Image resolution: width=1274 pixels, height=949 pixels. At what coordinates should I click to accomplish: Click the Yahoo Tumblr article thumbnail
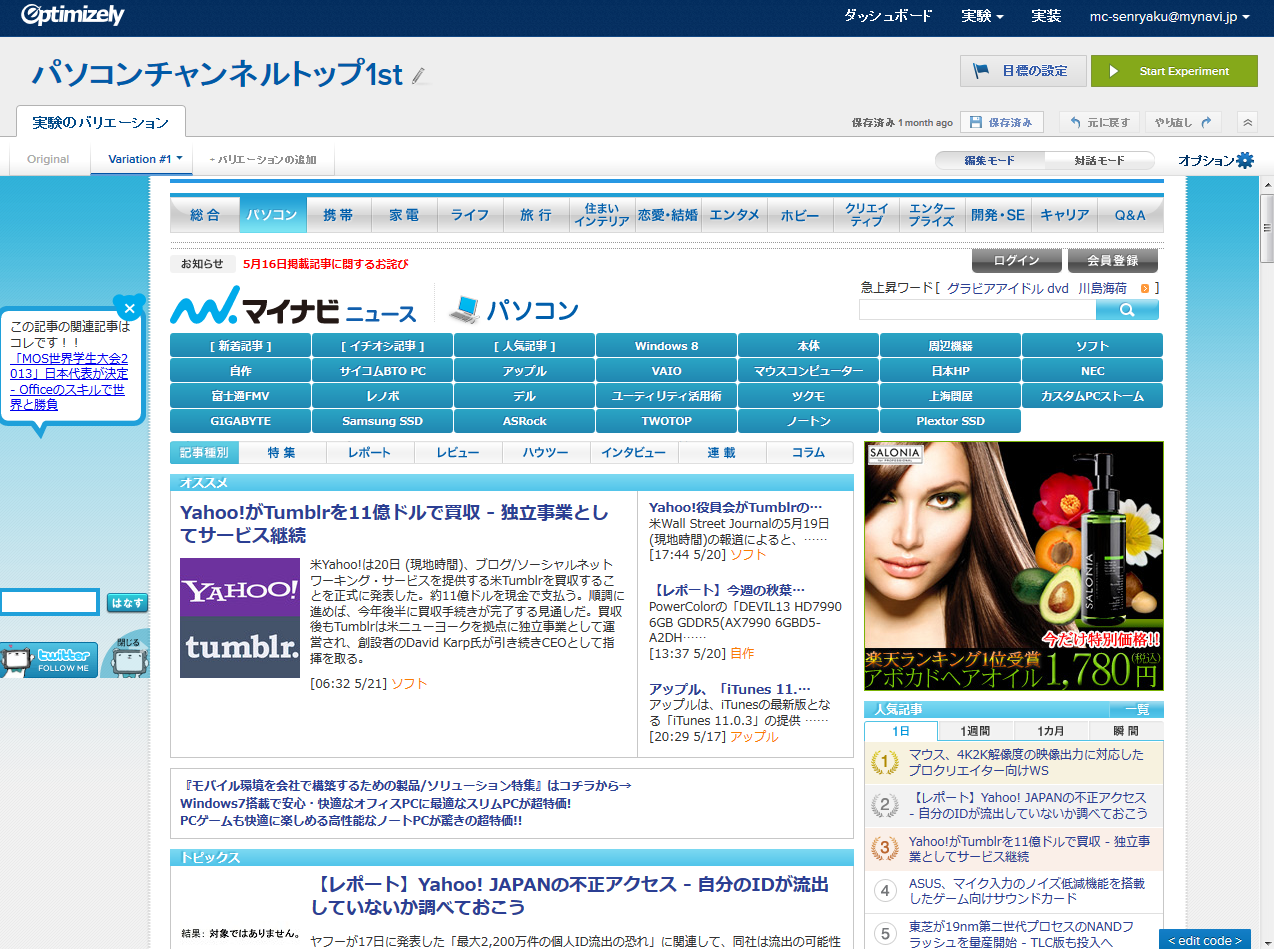pyautogui.click(x=240, y=618)
